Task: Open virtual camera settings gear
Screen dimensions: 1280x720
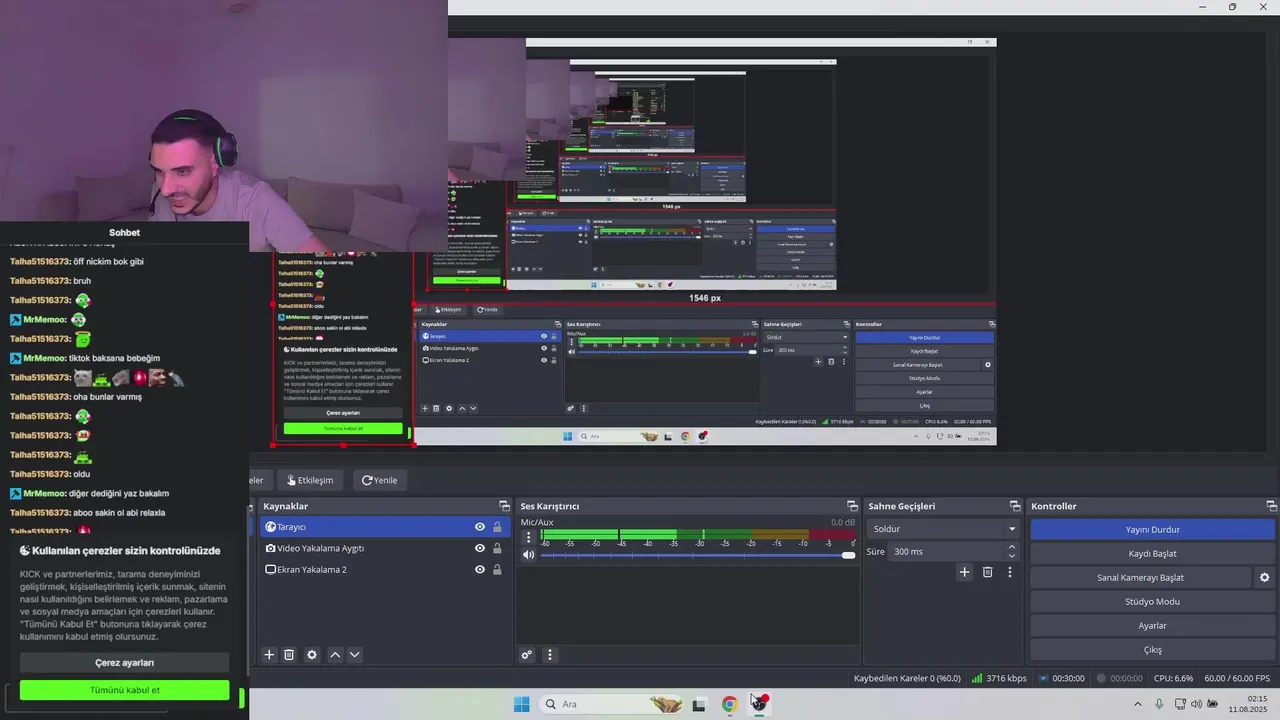Action: pyautogui.click(x=1264, y=578)
